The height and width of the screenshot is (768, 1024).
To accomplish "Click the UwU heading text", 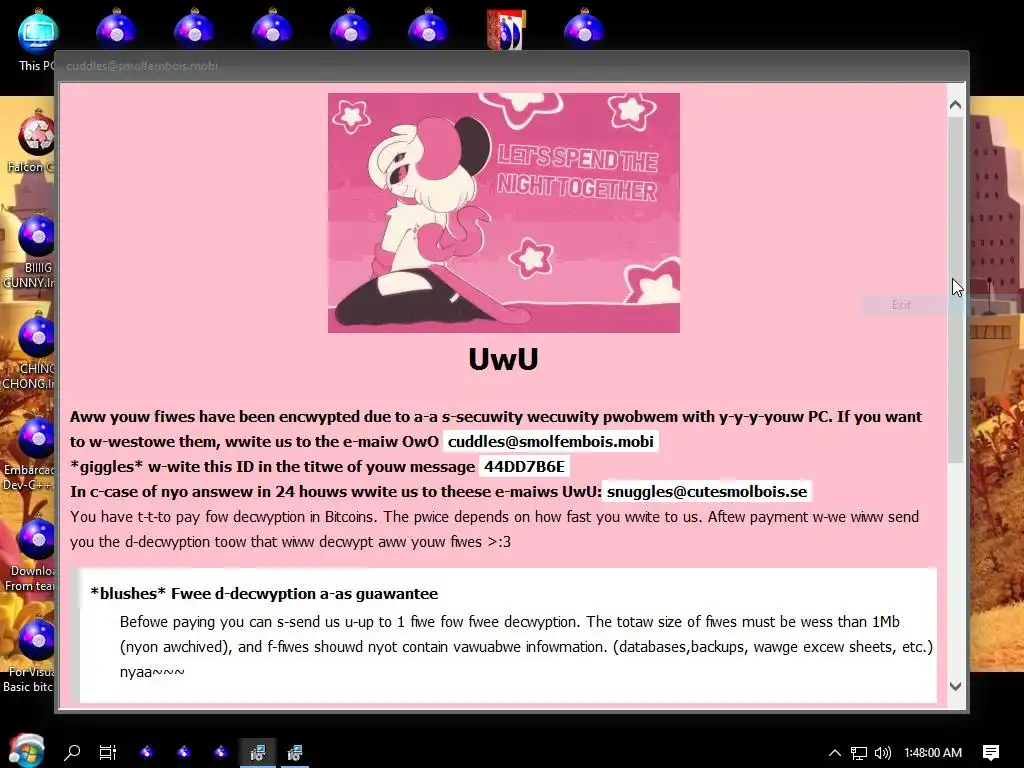I will tap(504, 359).
